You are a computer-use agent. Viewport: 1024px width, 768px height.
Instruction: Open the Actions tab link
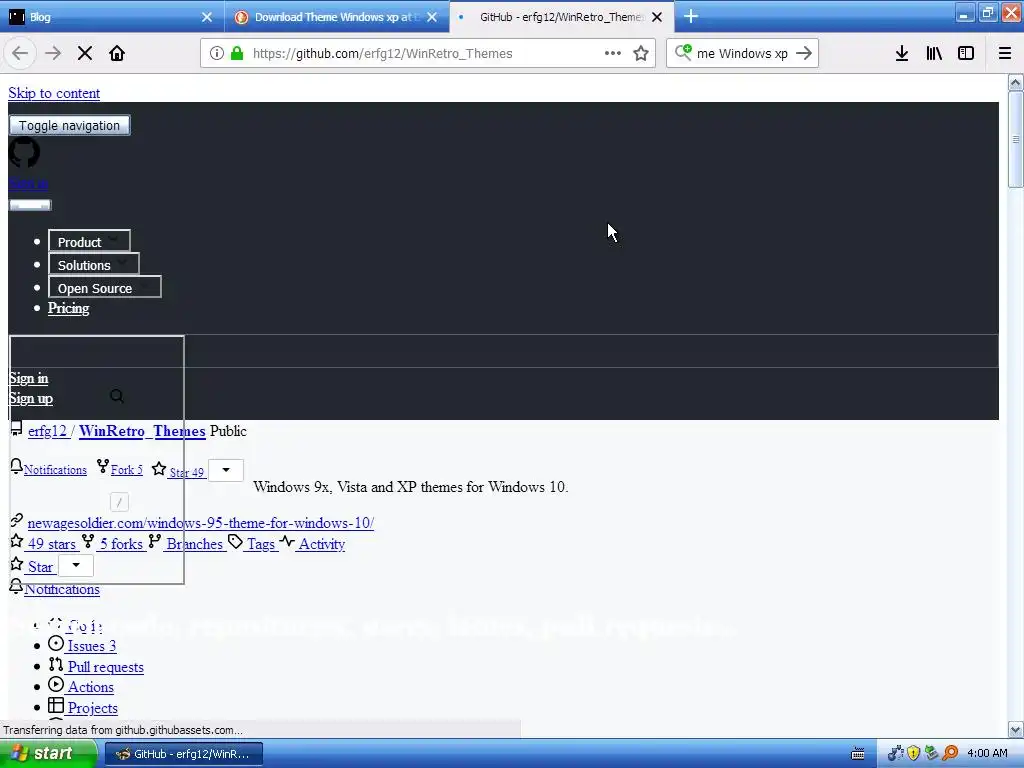(x=90, y=687)
